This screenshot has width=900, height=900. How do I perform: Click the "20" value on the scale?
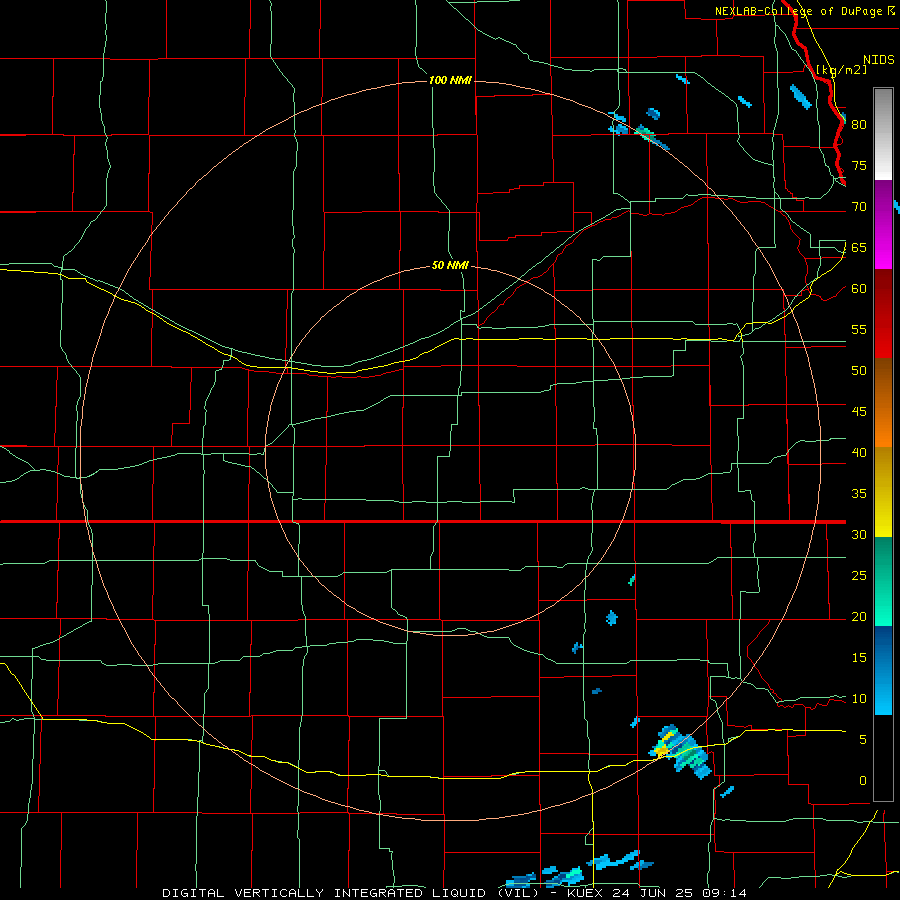pos(859,617)
